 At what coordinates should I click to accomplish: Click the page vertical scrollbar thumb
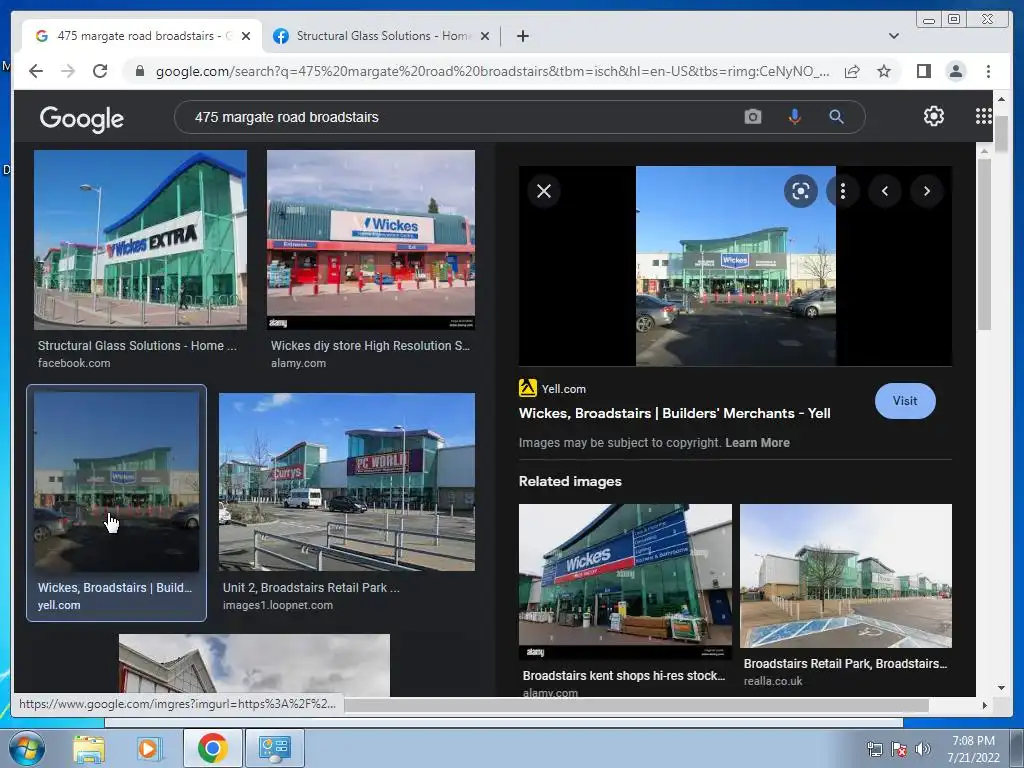[1002, 133]
